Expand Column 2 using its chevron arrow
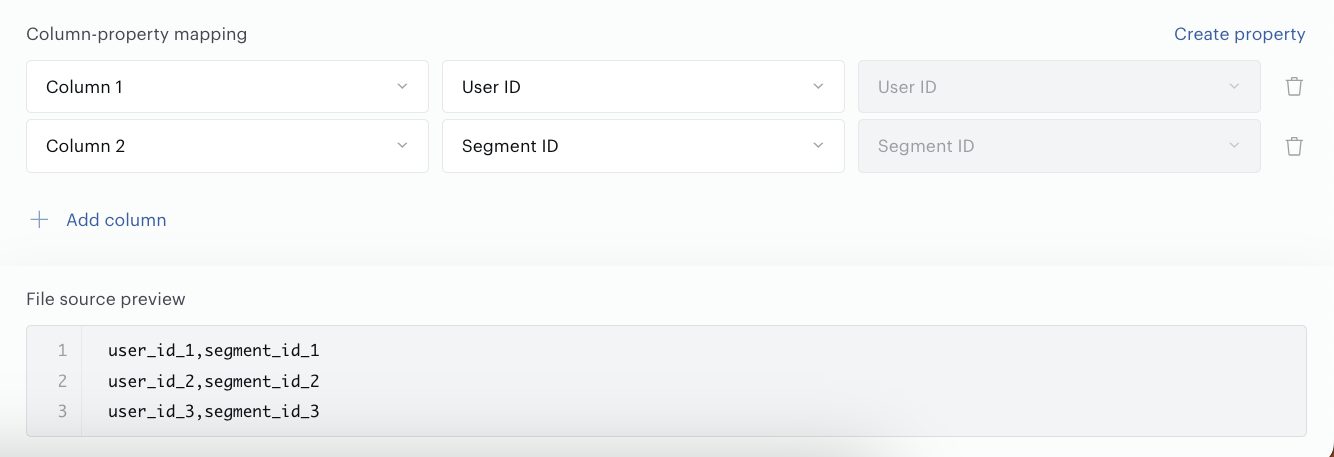The image size is (1334, 457). (402, 146)
